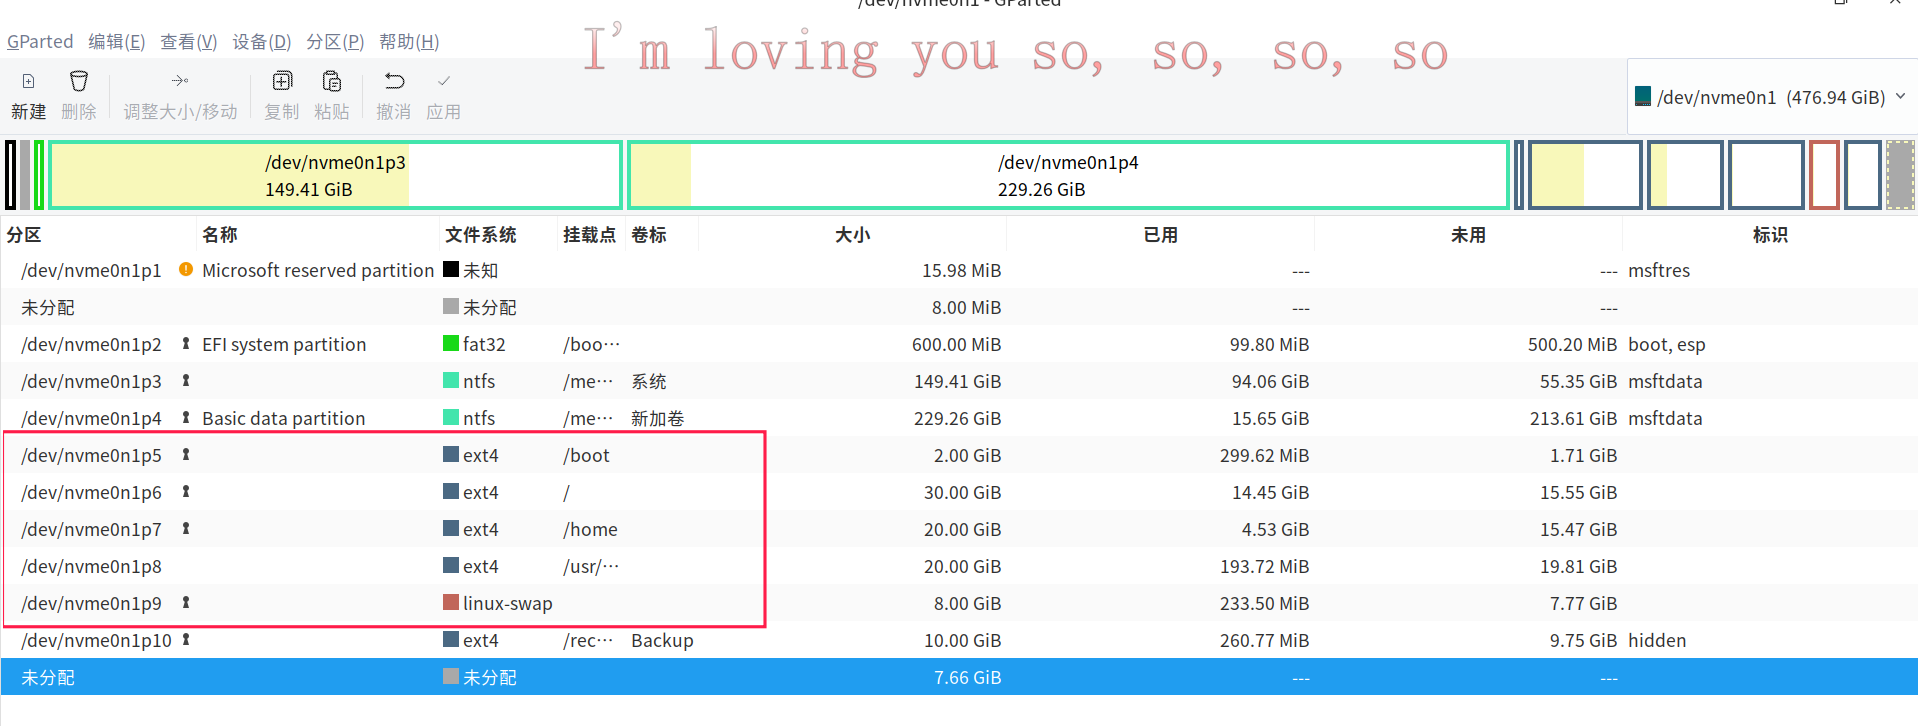The height and width of the screenshot is (726, 1918).
Task: Click the red linux-swap filesystem color square
Action: point(451,602)
